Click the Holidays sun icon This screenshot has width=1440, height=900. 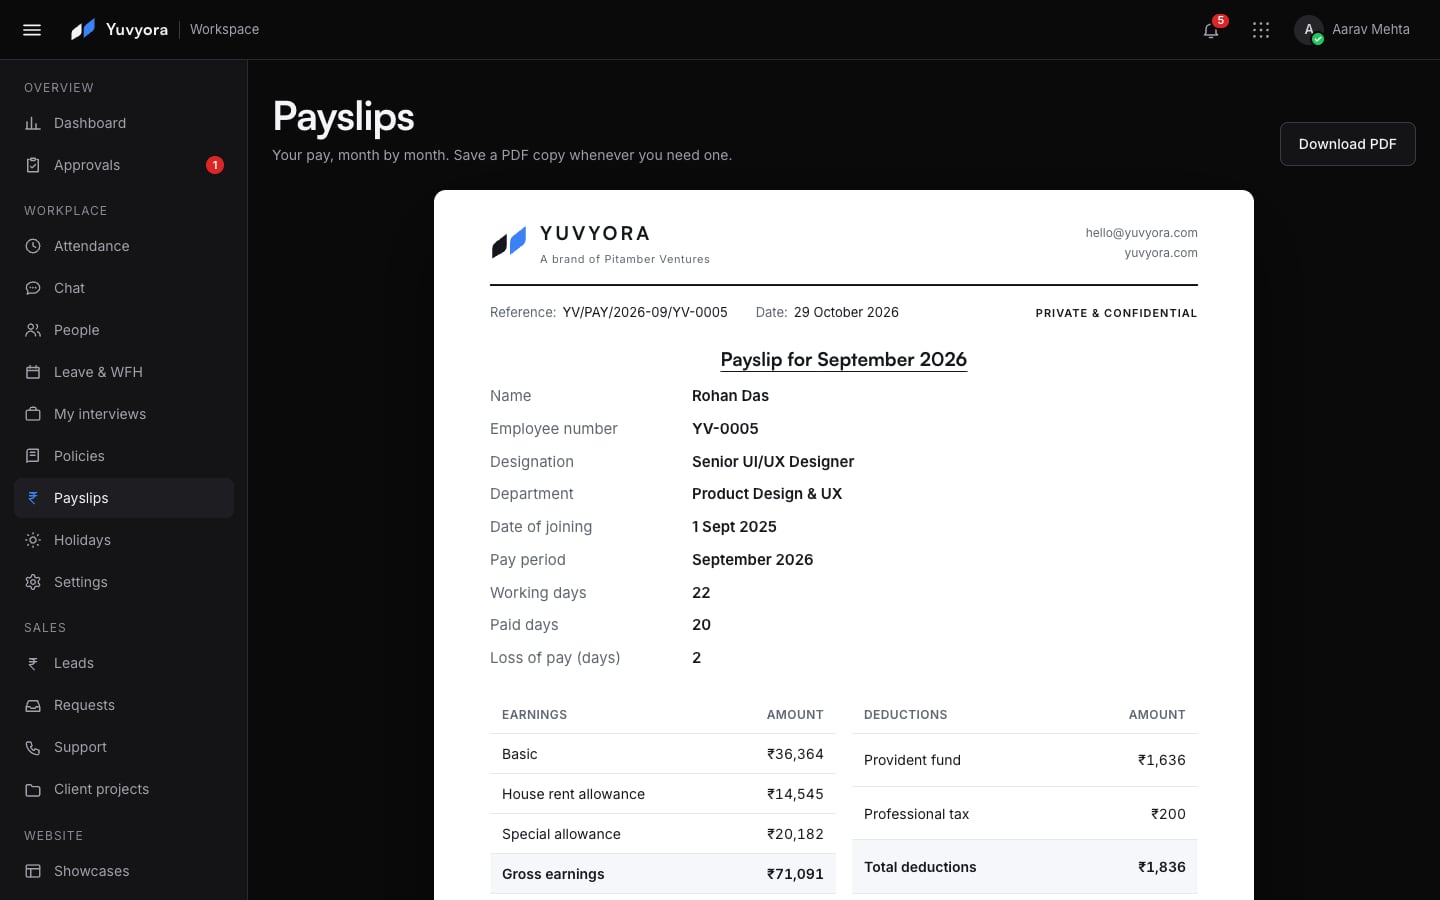click(33, 540)
